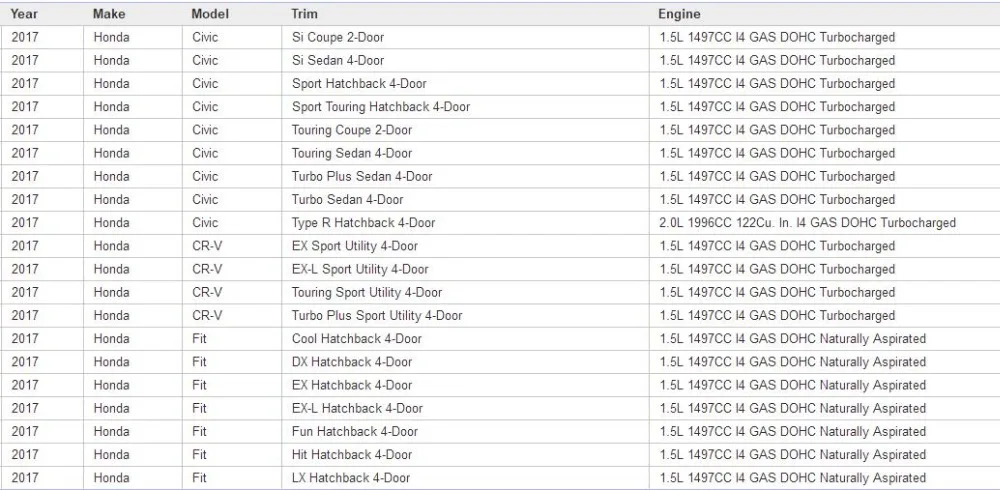The image size is (1000, 490).
Task: Click the 2017 year cell in Hit Hatchback row
Action: tap(42, 455)
